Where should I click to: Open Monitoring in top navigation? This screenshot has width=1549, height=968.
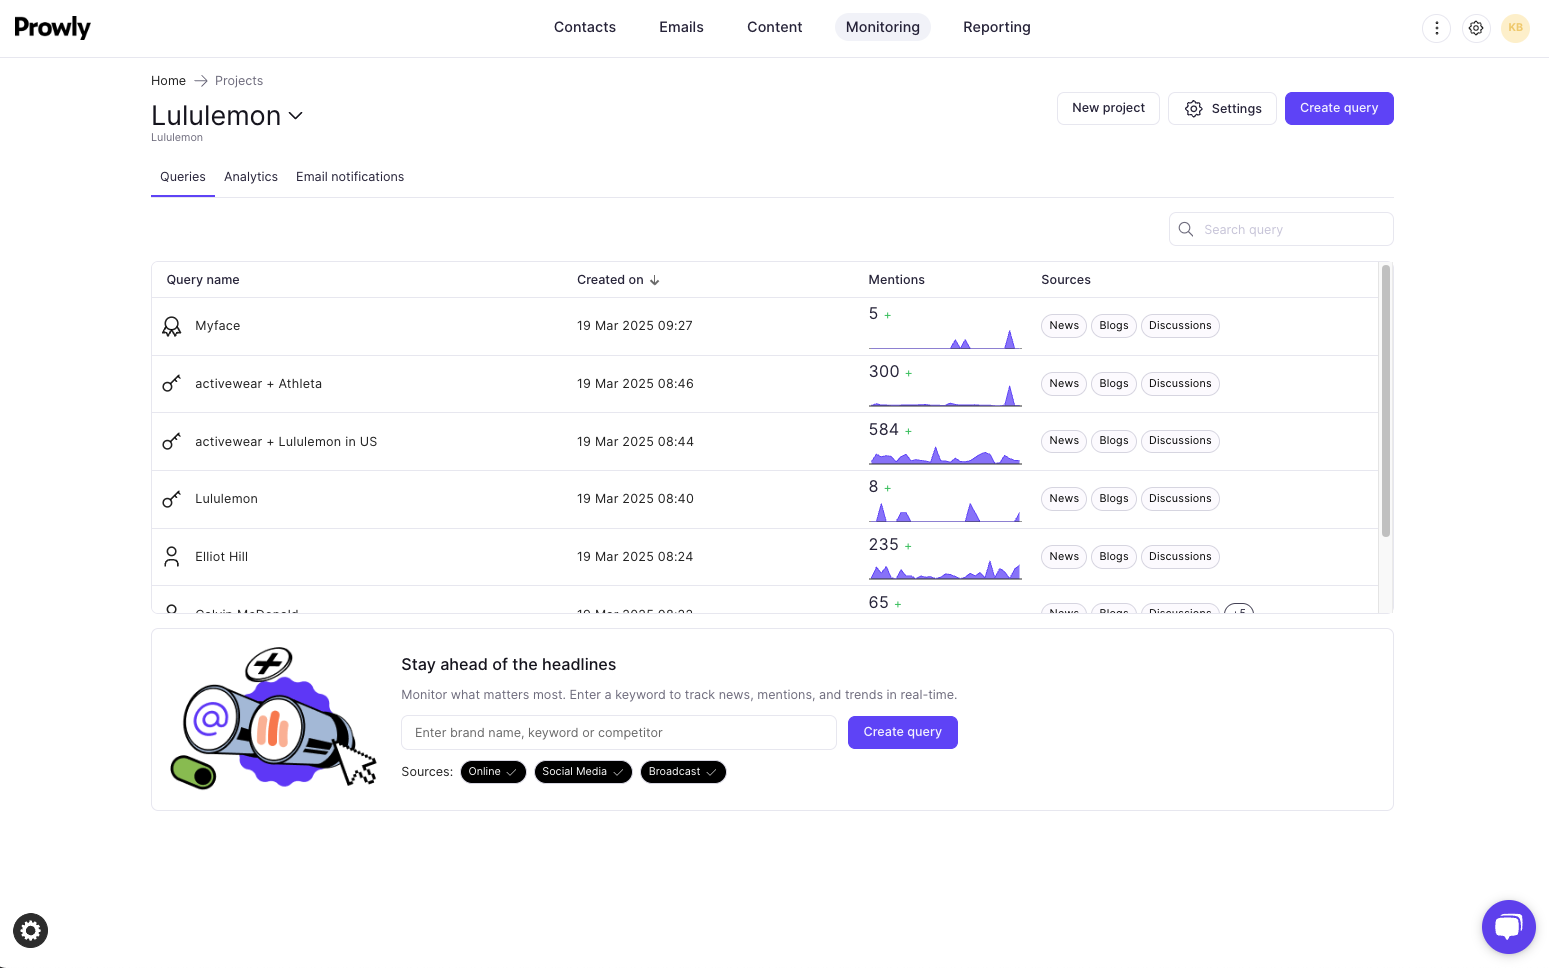pyautogui.click(x=883, y=27)
